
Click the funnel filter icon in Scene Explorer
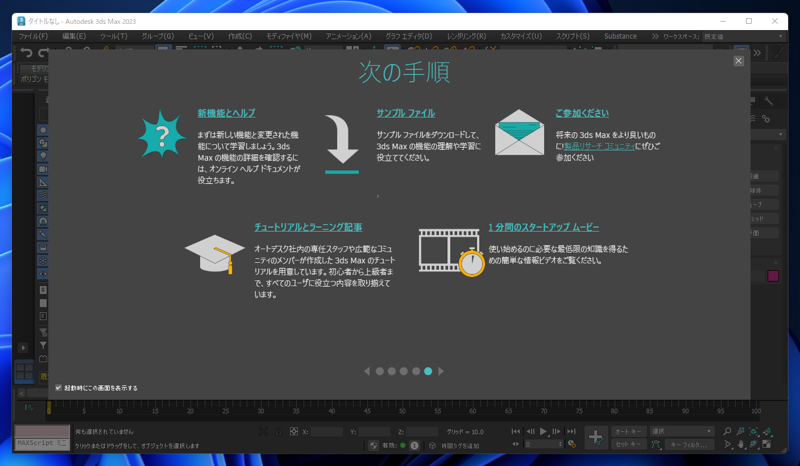pyautogui.click(x=43, y=346)
